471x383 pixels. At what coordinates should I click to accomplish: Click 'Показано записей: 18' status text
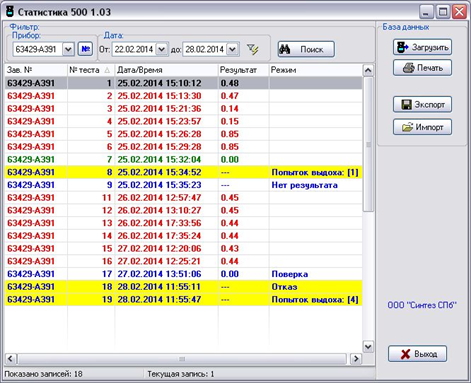coord(43,374)
